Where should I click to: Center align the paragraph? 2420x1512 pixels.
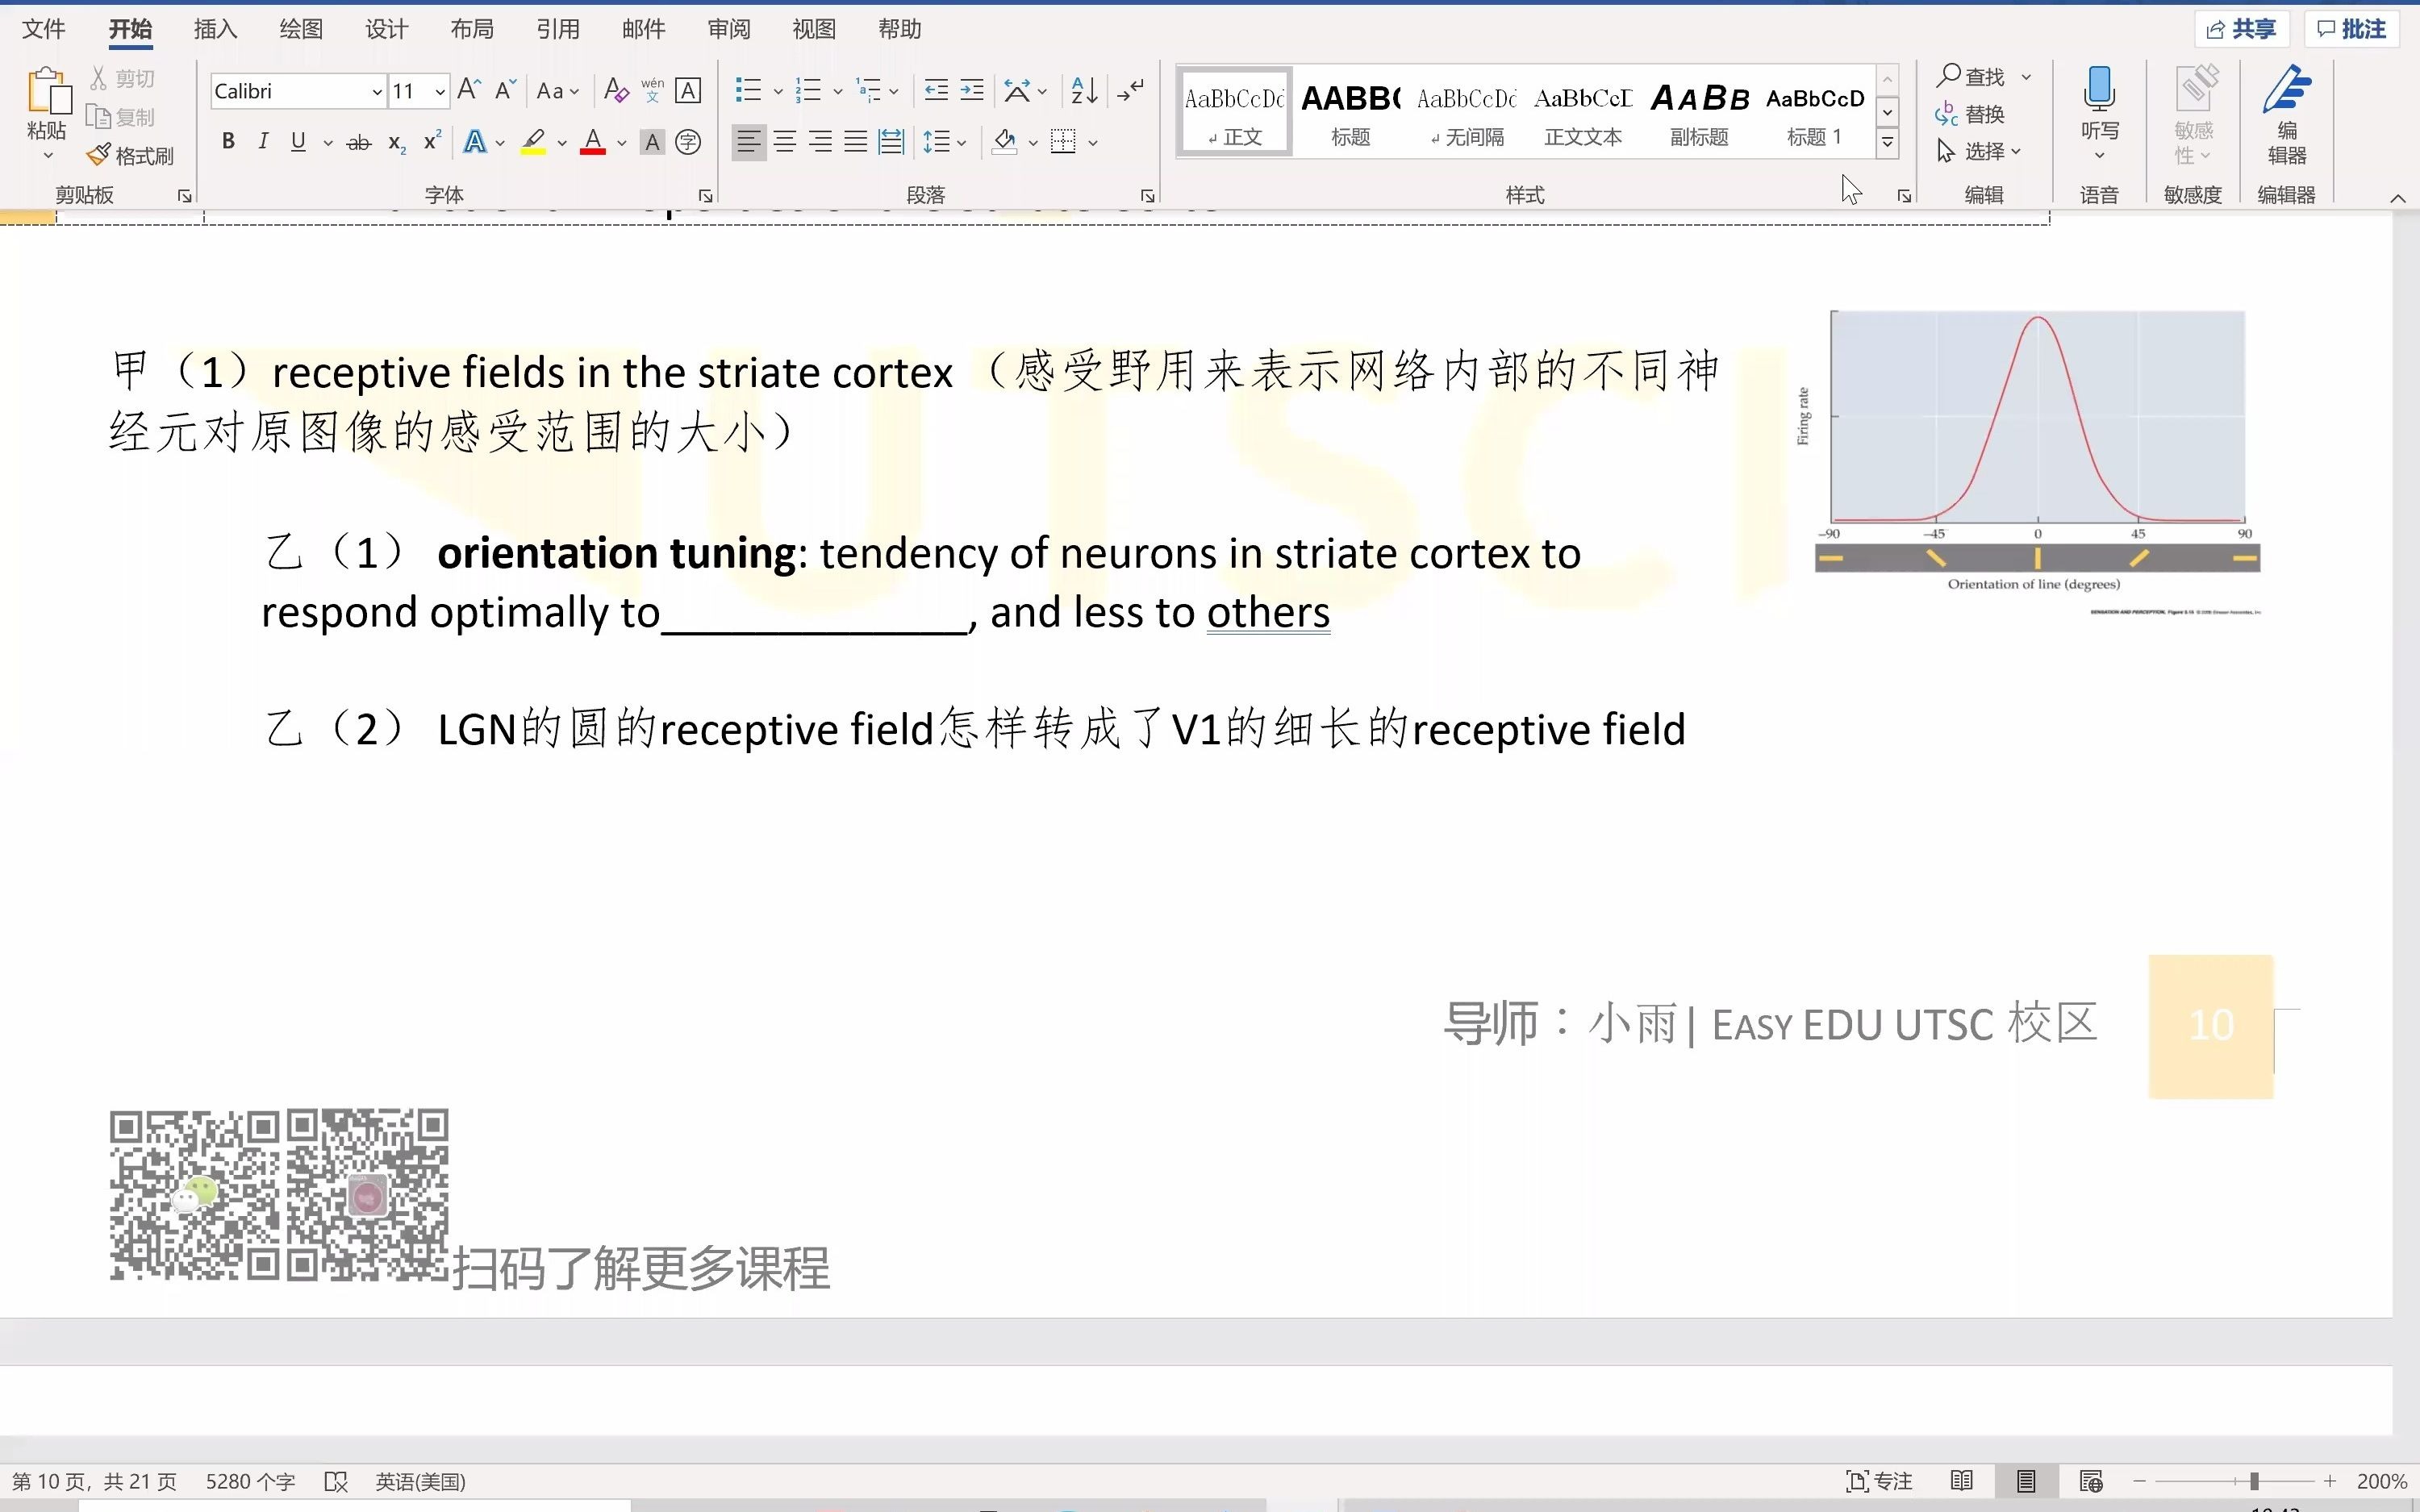785,142
